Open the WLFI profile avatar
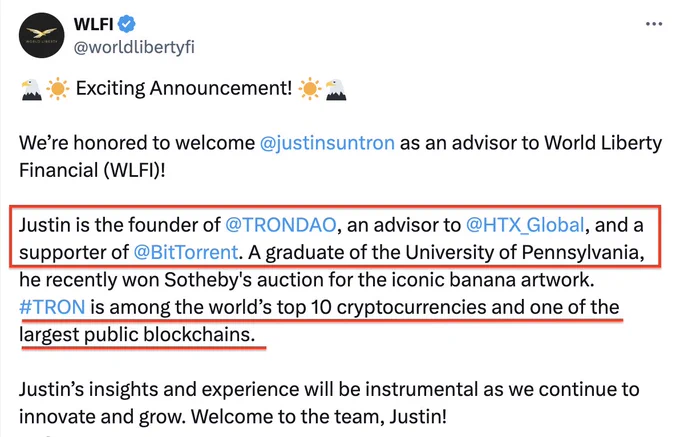 pos(41,35)
